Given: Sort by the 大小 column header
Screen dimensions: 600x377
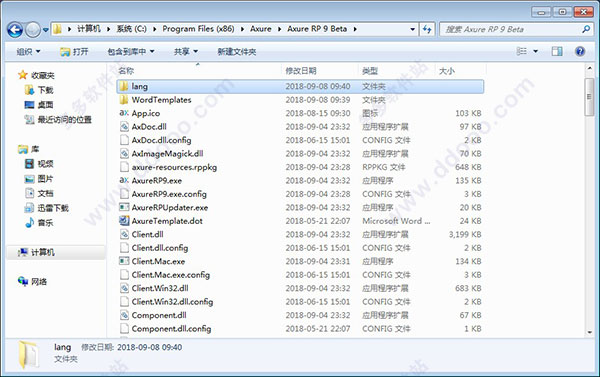Looking at the screenshot, I should (x=446, y=71).
